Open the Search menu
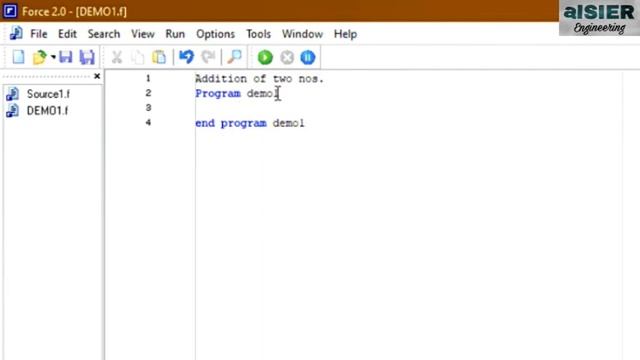The image size is (640, 360). click(x=104, y=34)
